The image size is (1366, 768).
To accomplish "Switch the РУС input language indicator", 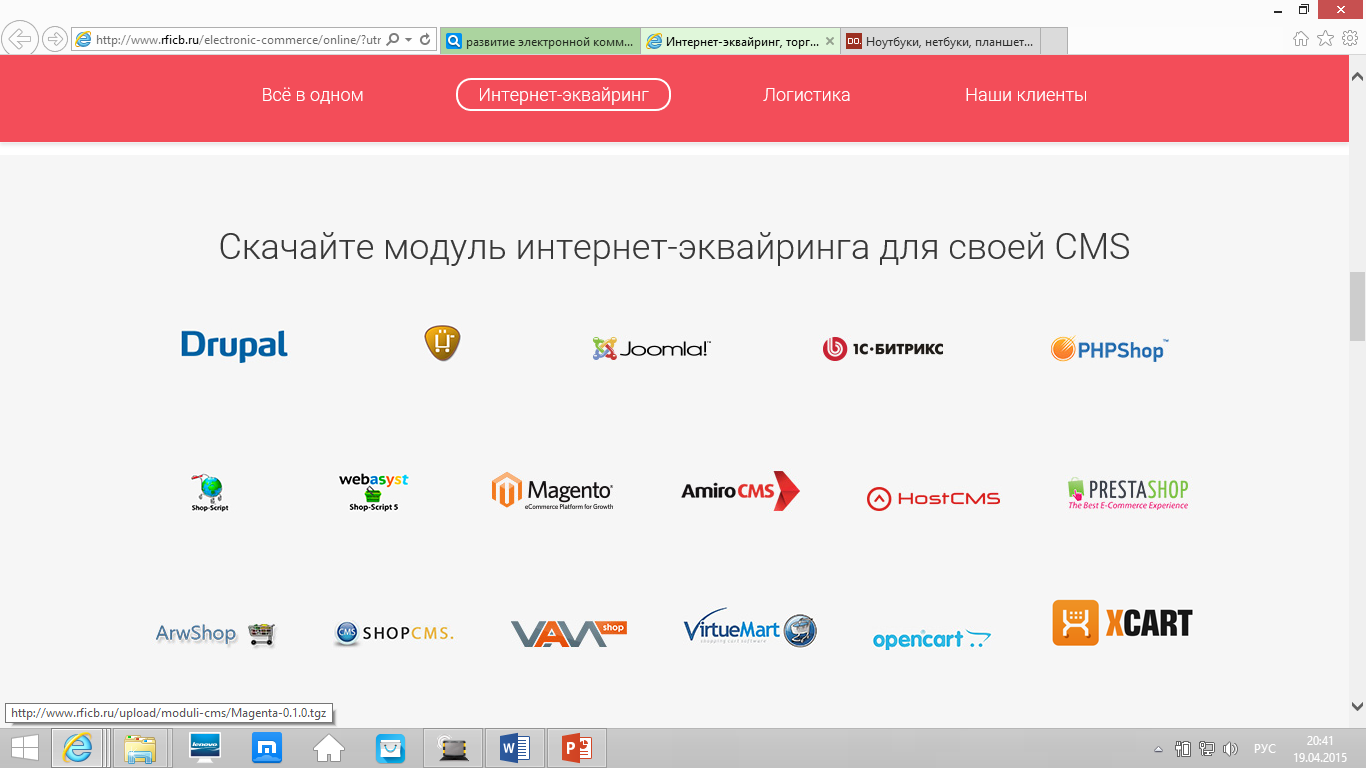I will [x=1265, y=749].
